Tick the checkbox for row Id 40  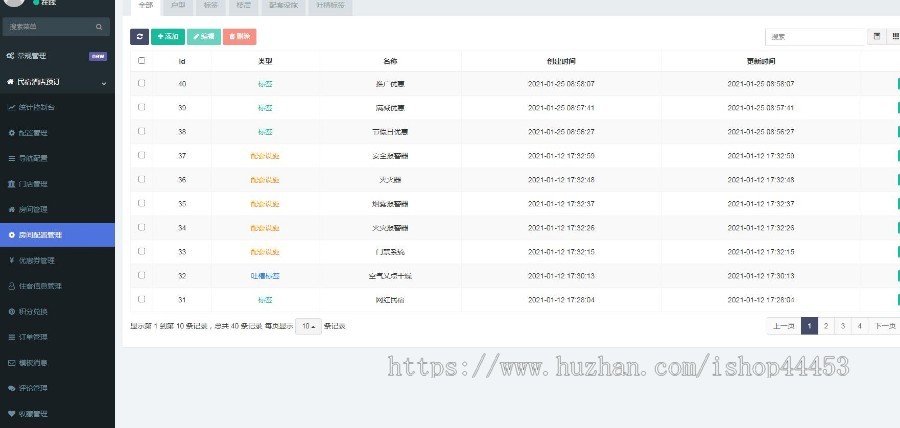tap(142, 83)
